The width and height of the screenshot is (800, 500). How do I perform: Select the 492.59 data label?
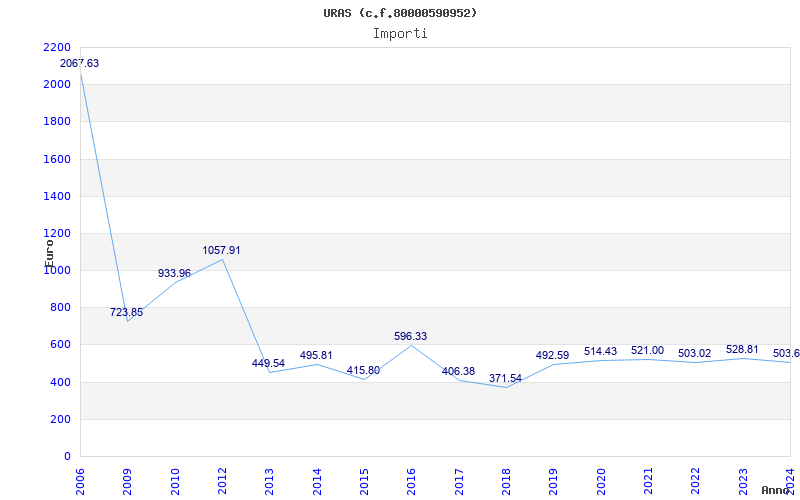click(553, 355)
